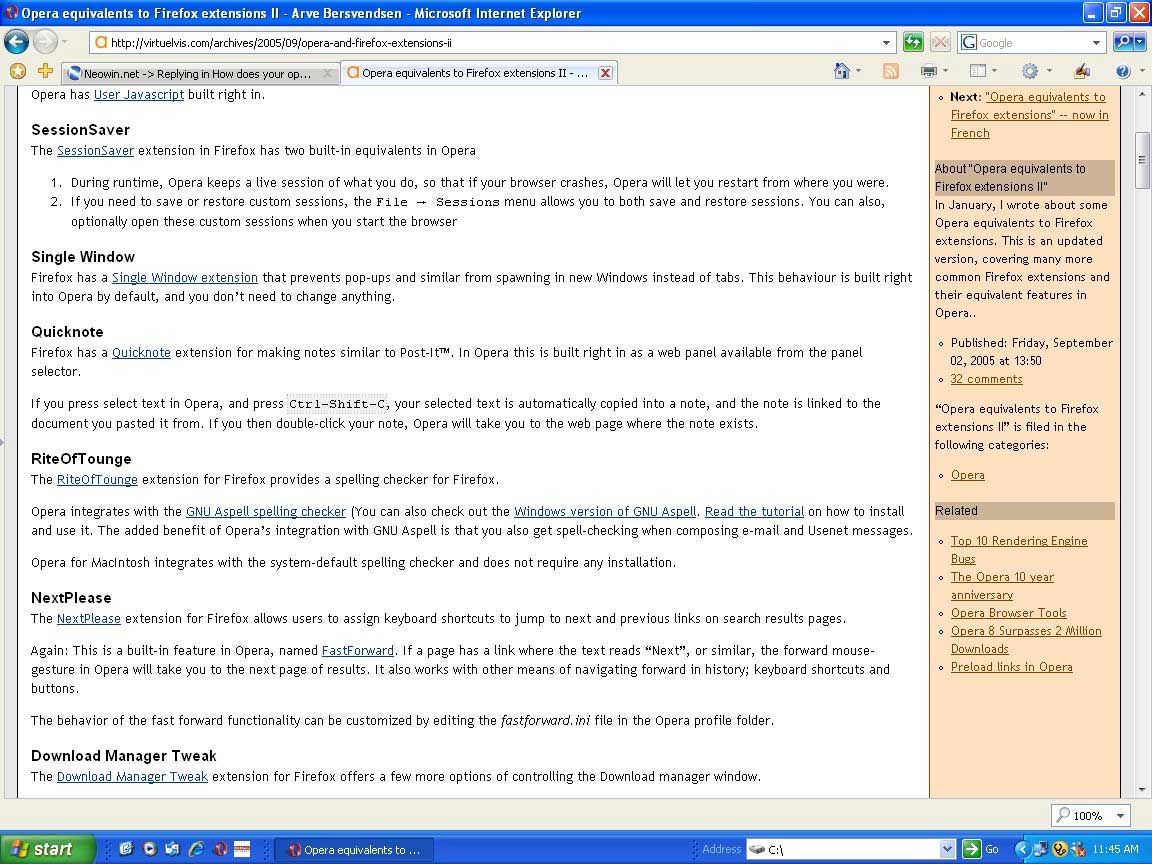Click the Search magnifier button
1152x864 pixels.
[x=1123, y=42]
